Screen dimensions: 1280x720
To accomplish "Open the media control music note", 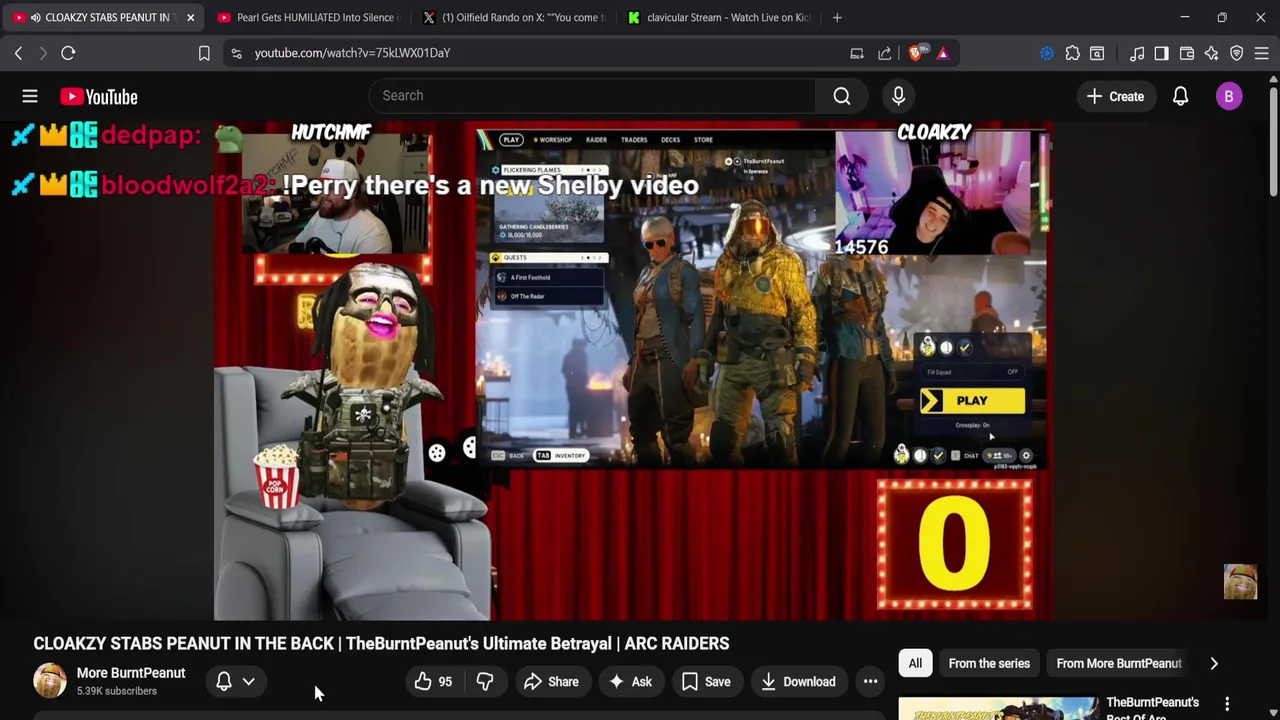I will tap(1137, 53).
